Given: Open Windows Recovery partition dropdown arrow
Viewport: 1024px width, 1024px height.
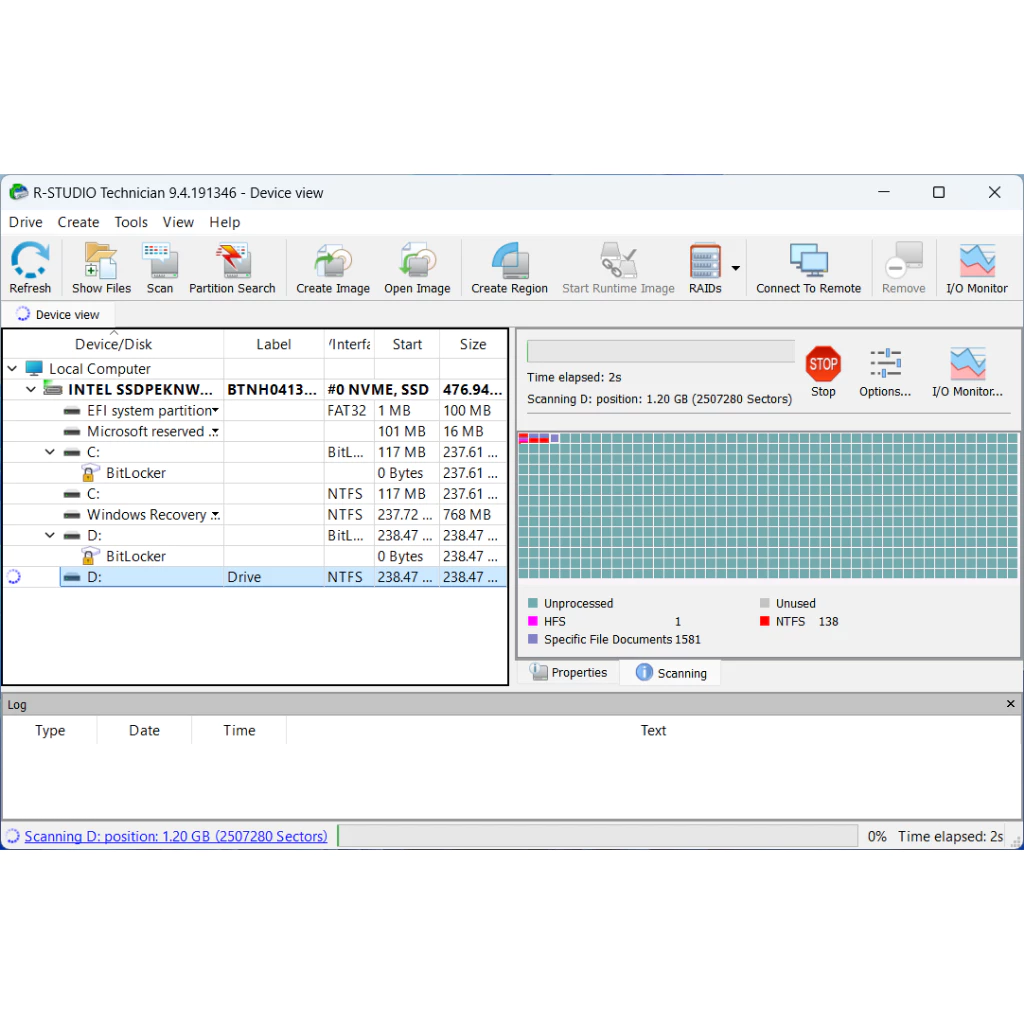Looking at the screenshot, I should click(216, 515).
